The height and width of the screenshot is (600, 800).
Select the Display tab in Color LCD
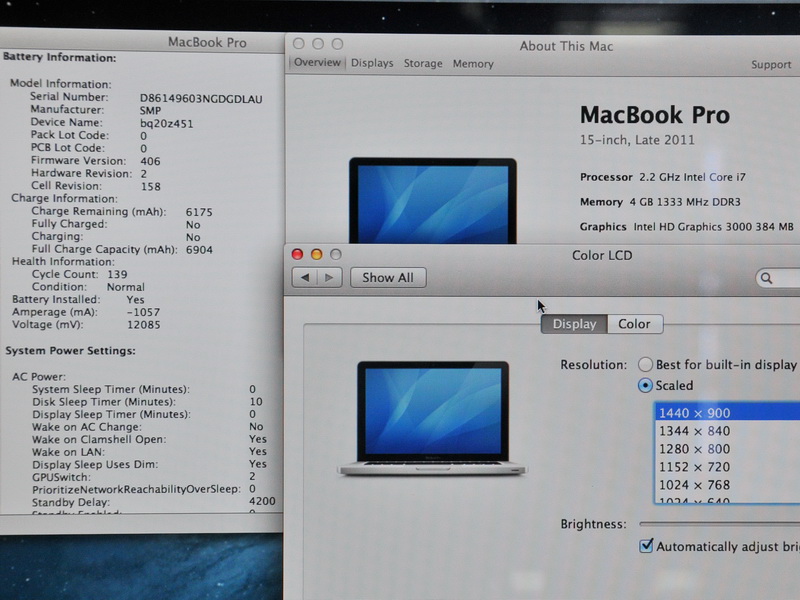574,324
